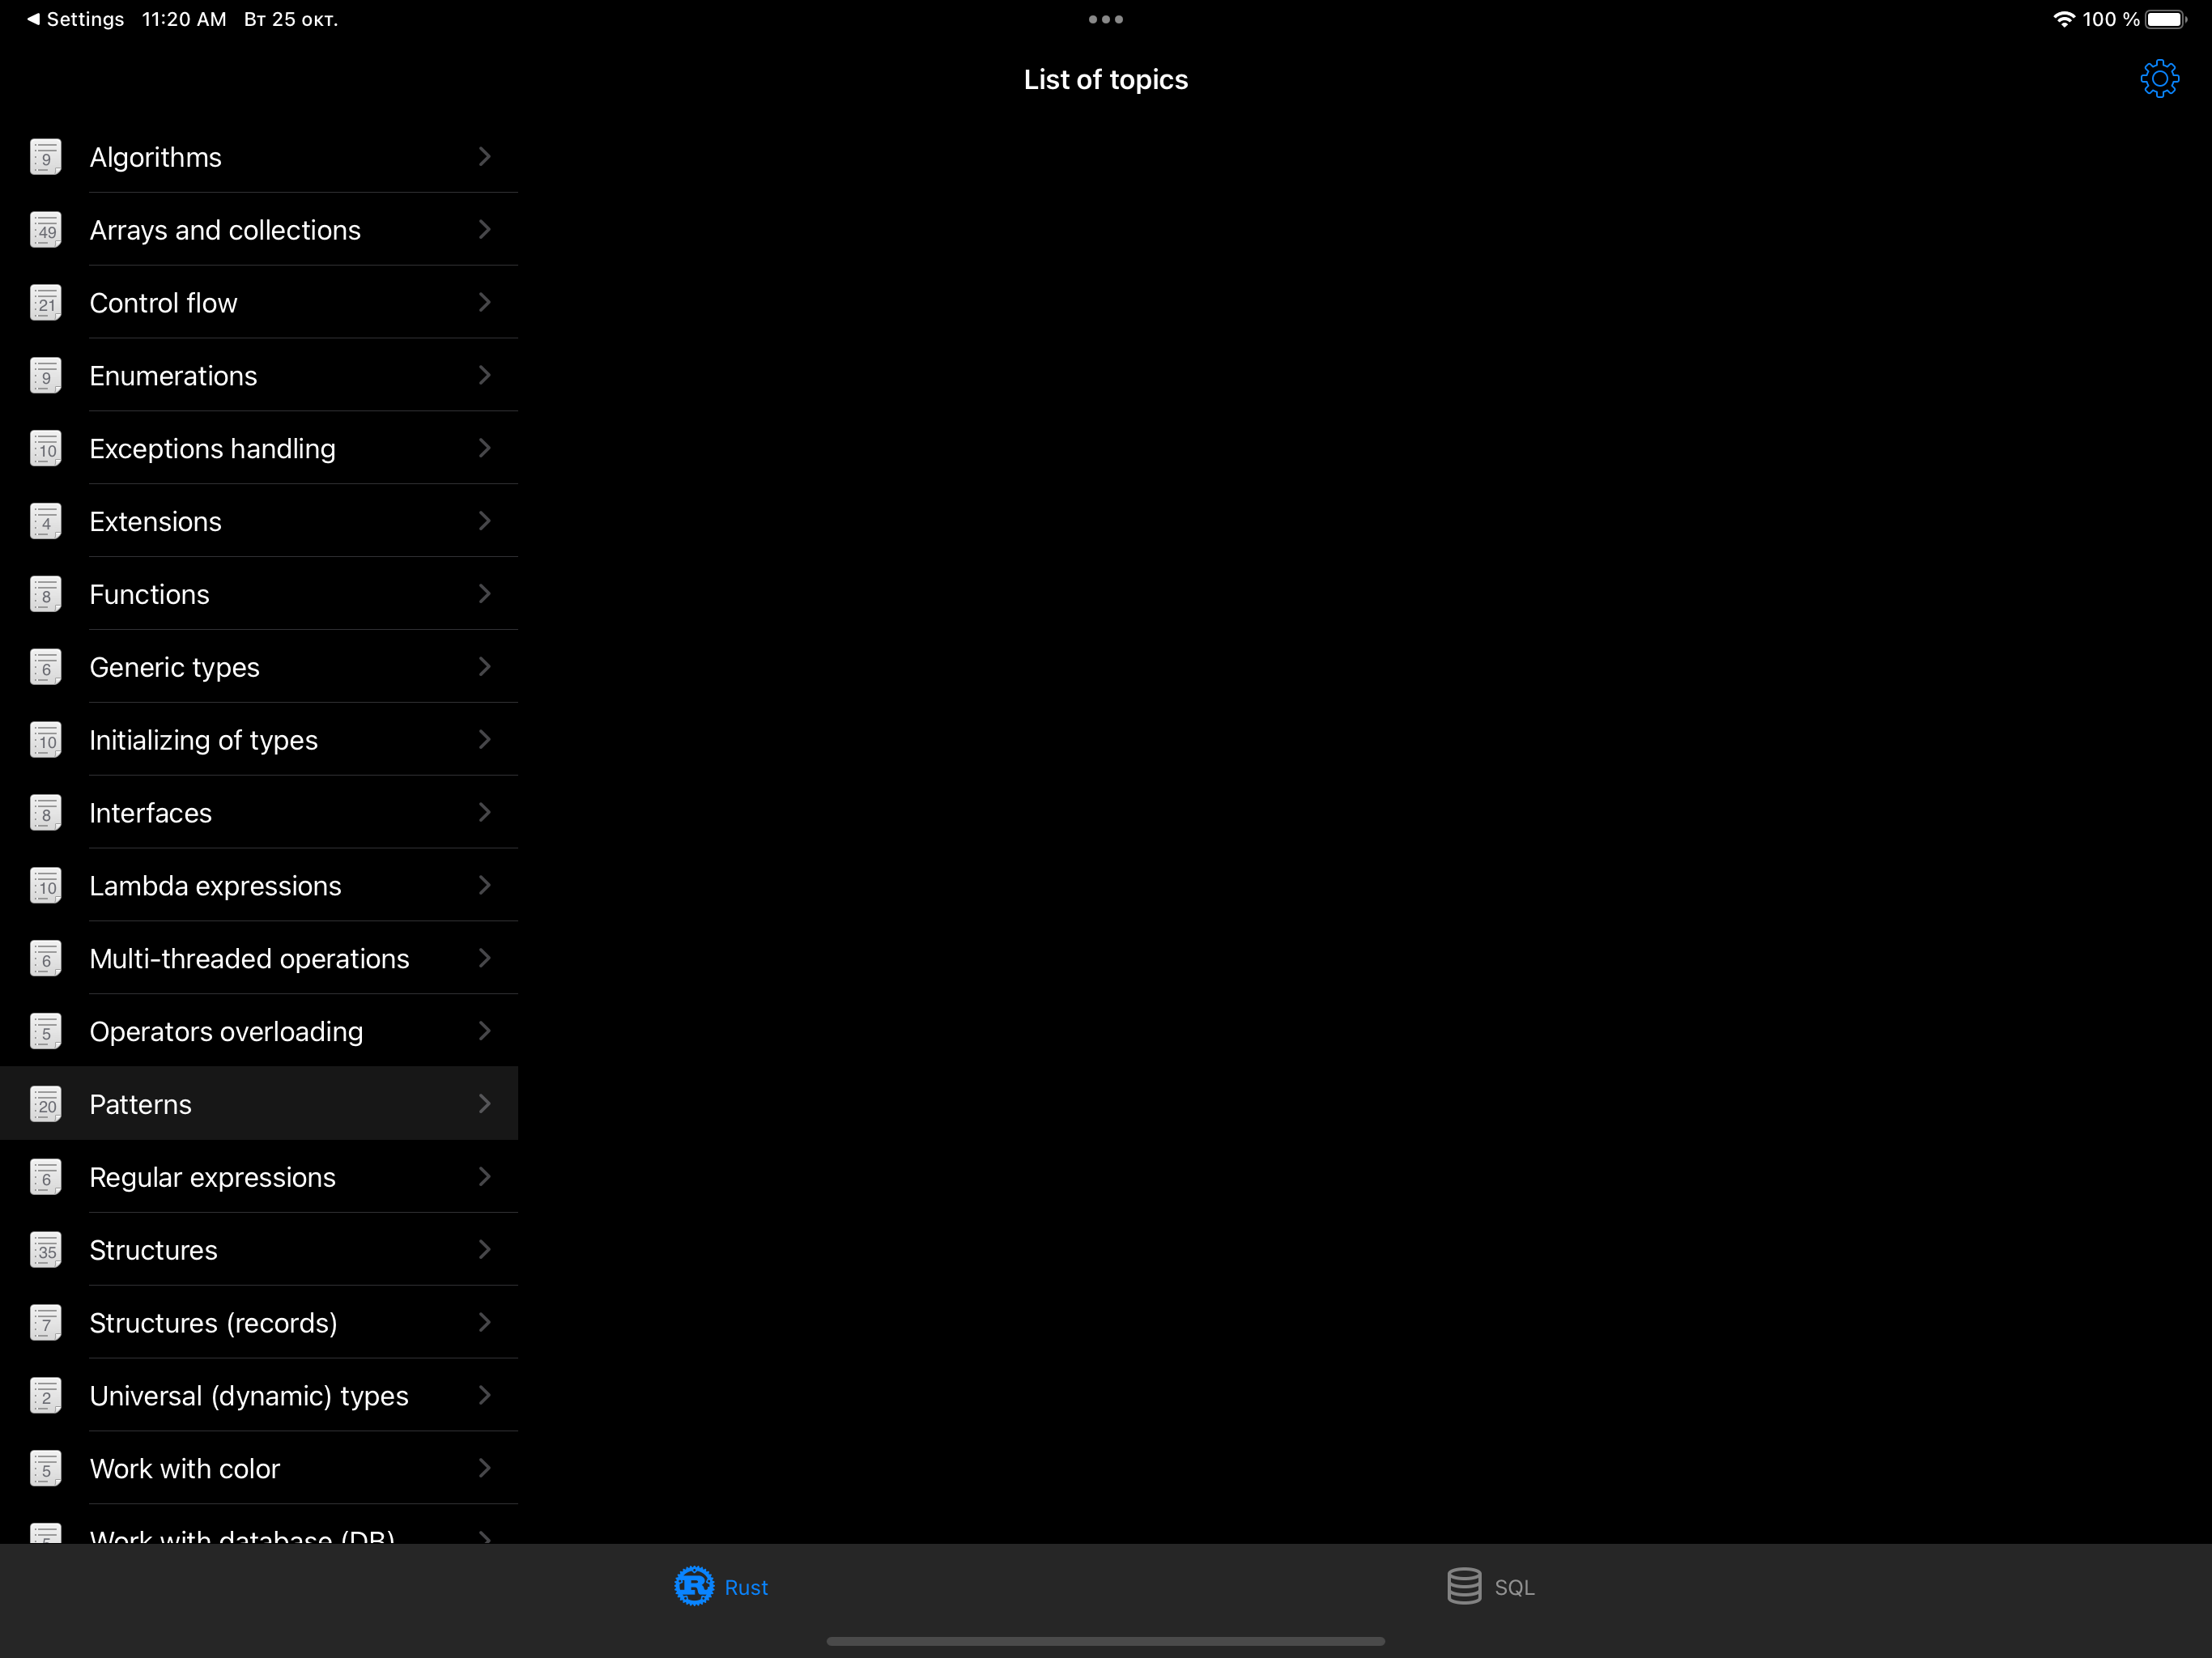Select the Enumerations topic
This screenshot has height=1658, width=2212.
(x=259, y=376)
